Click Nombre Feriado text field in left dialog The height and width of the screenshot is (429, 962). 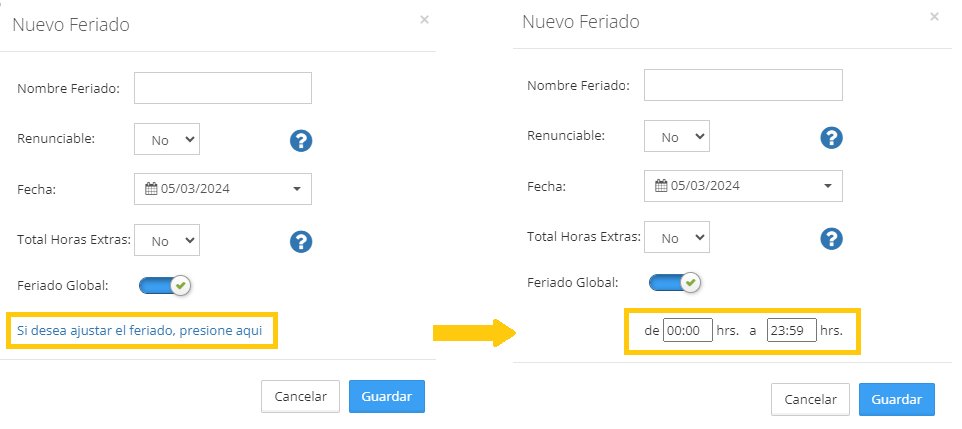223,88
